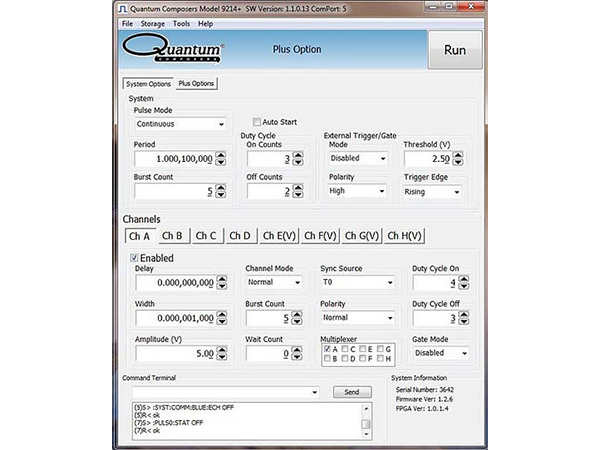Send the command from the terminal
The height and width of the screenshot is (450, 600).
point(352,392)
